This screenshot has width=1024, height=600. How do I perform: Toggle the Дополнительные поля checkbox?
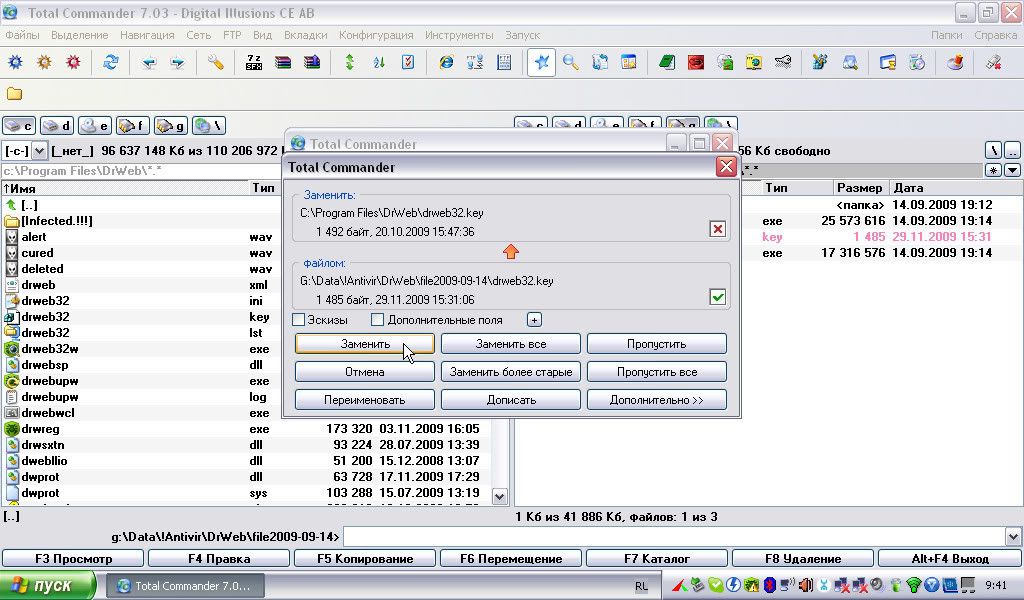point(377,320)
